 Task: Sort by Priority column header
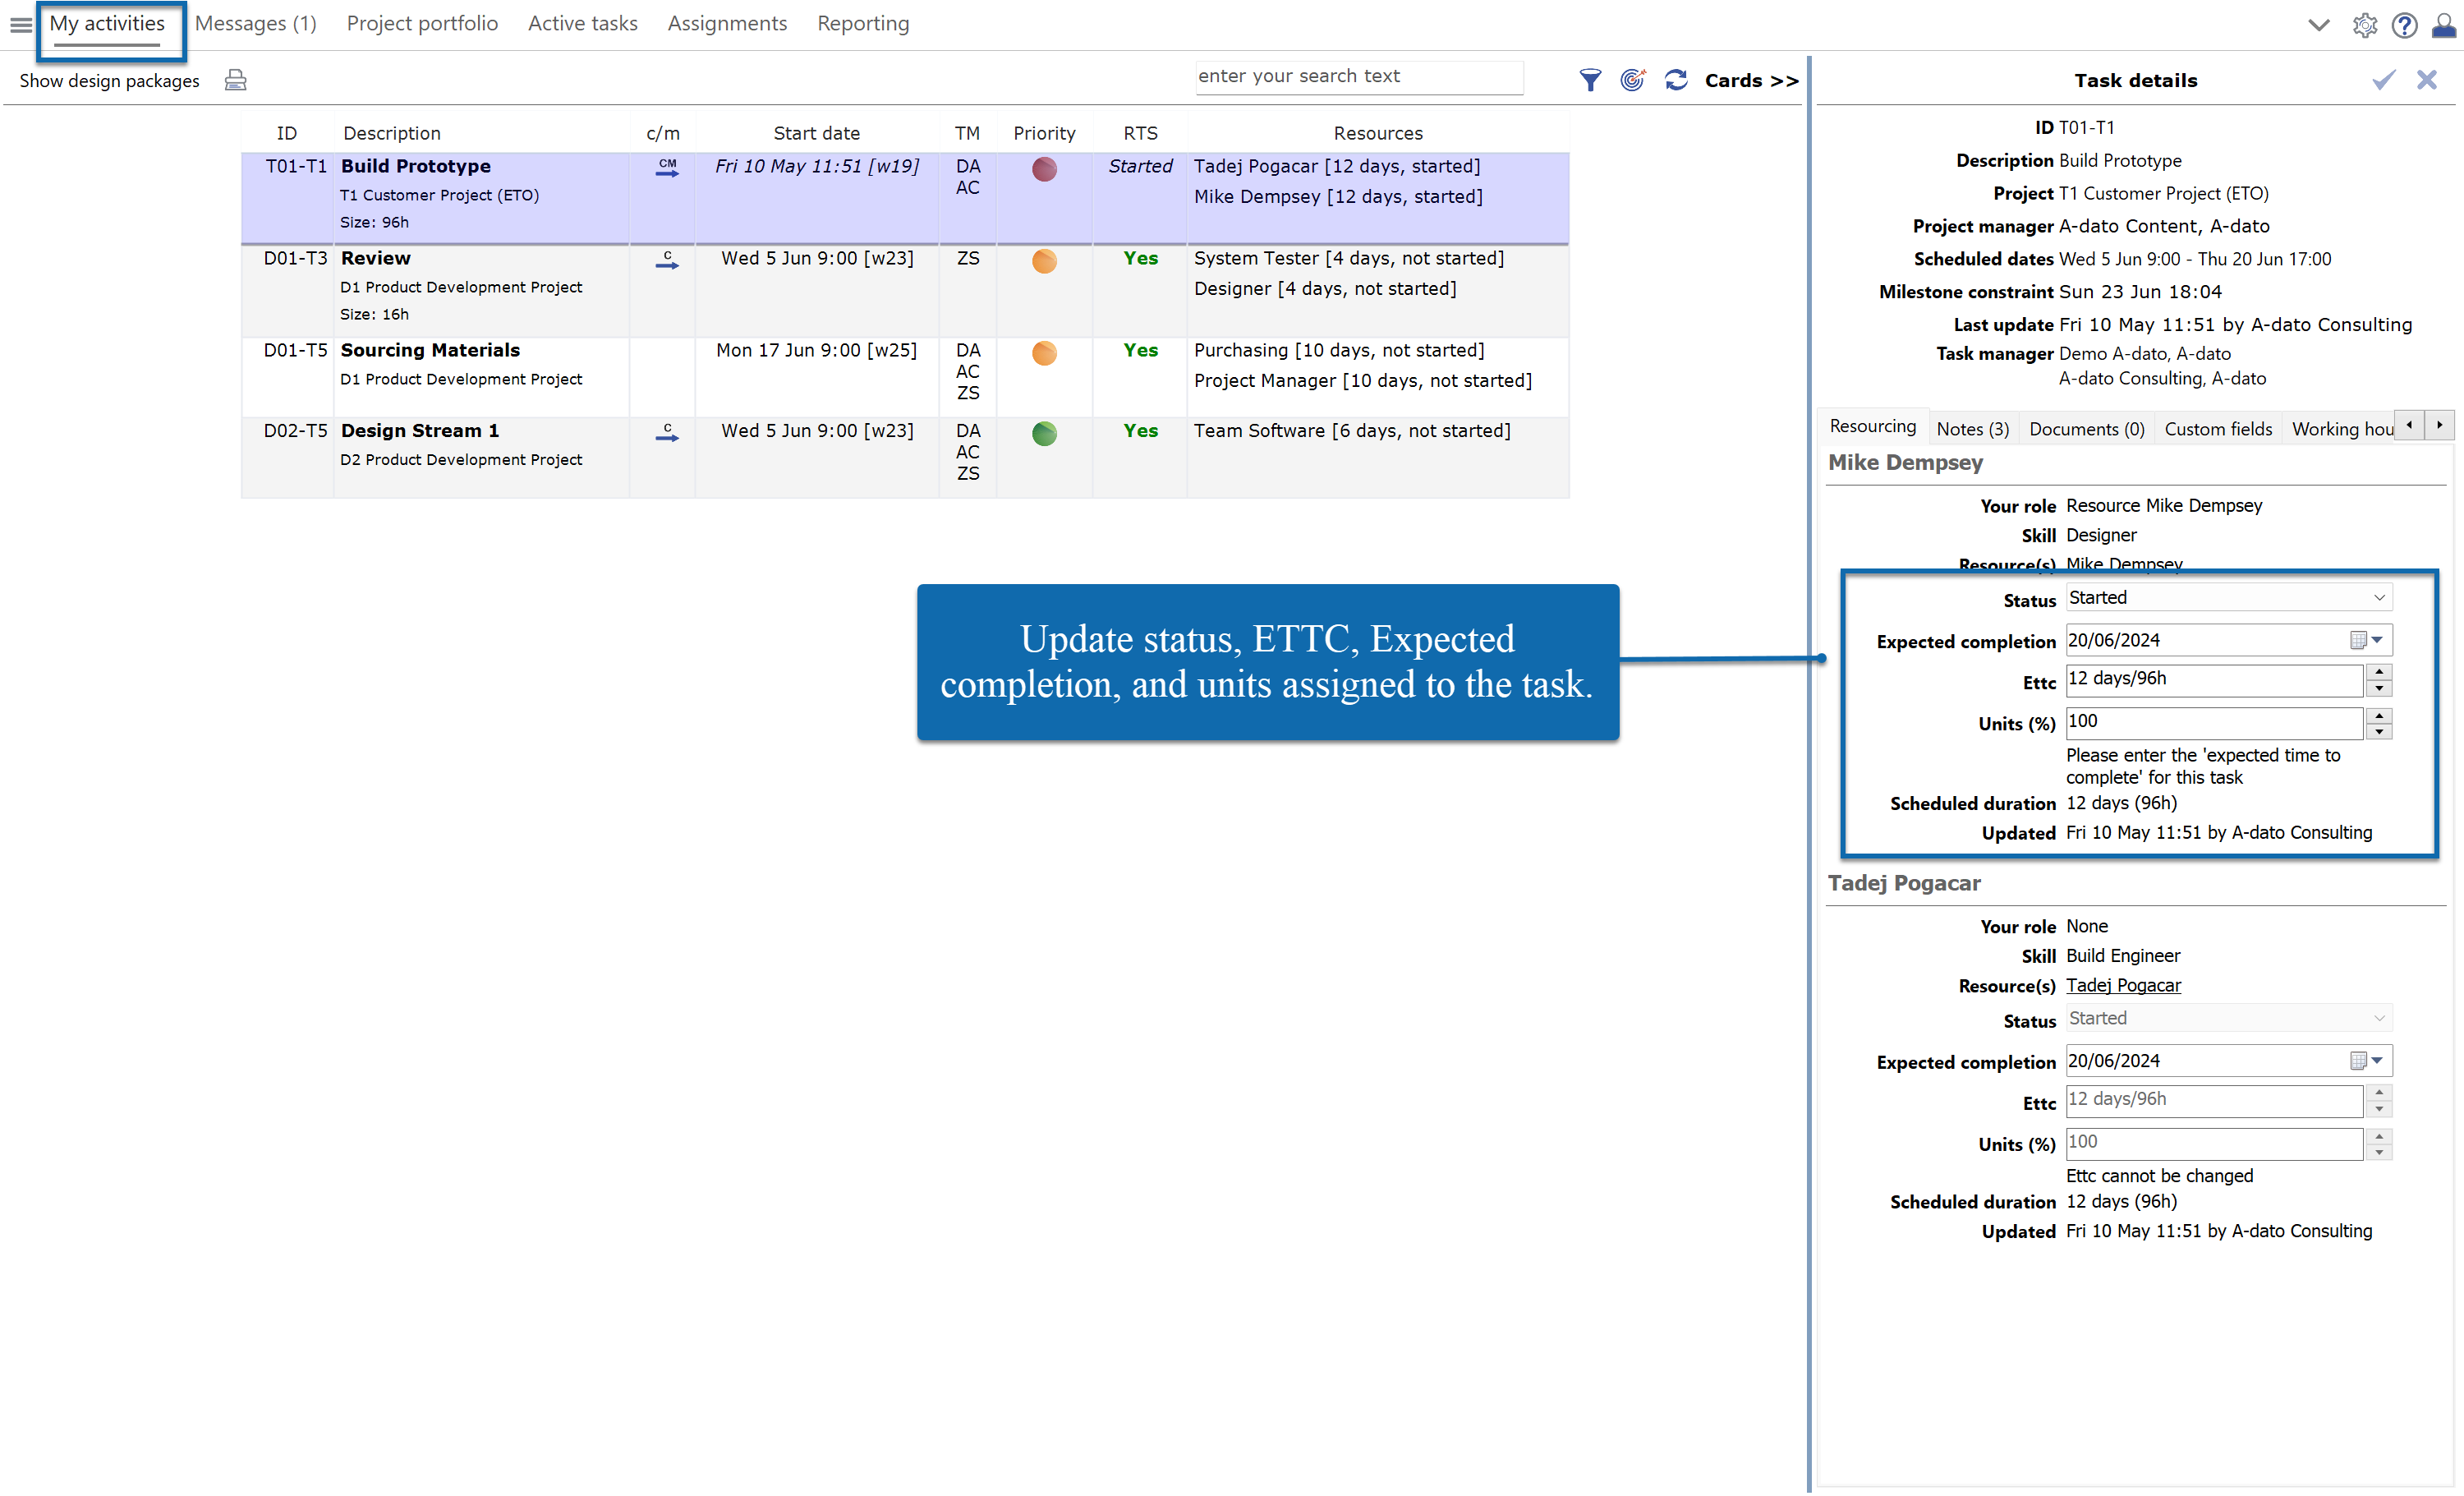click(1044, 133)
